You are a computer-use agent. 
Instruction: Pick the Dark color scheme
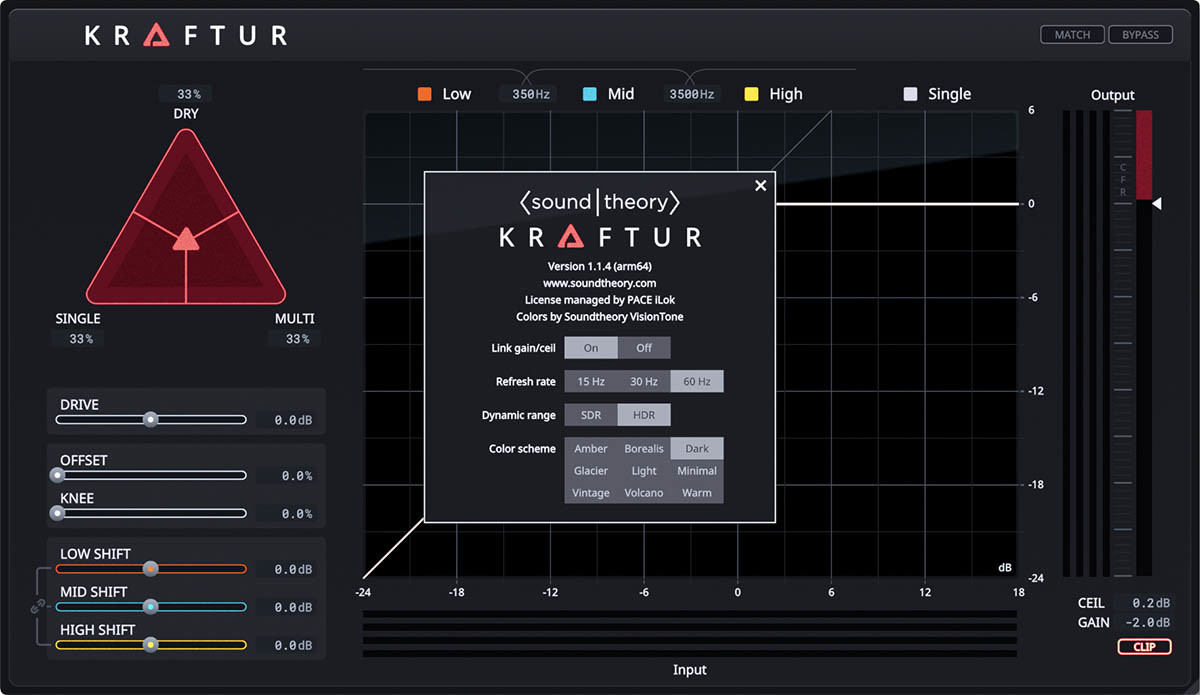[697, 449]
